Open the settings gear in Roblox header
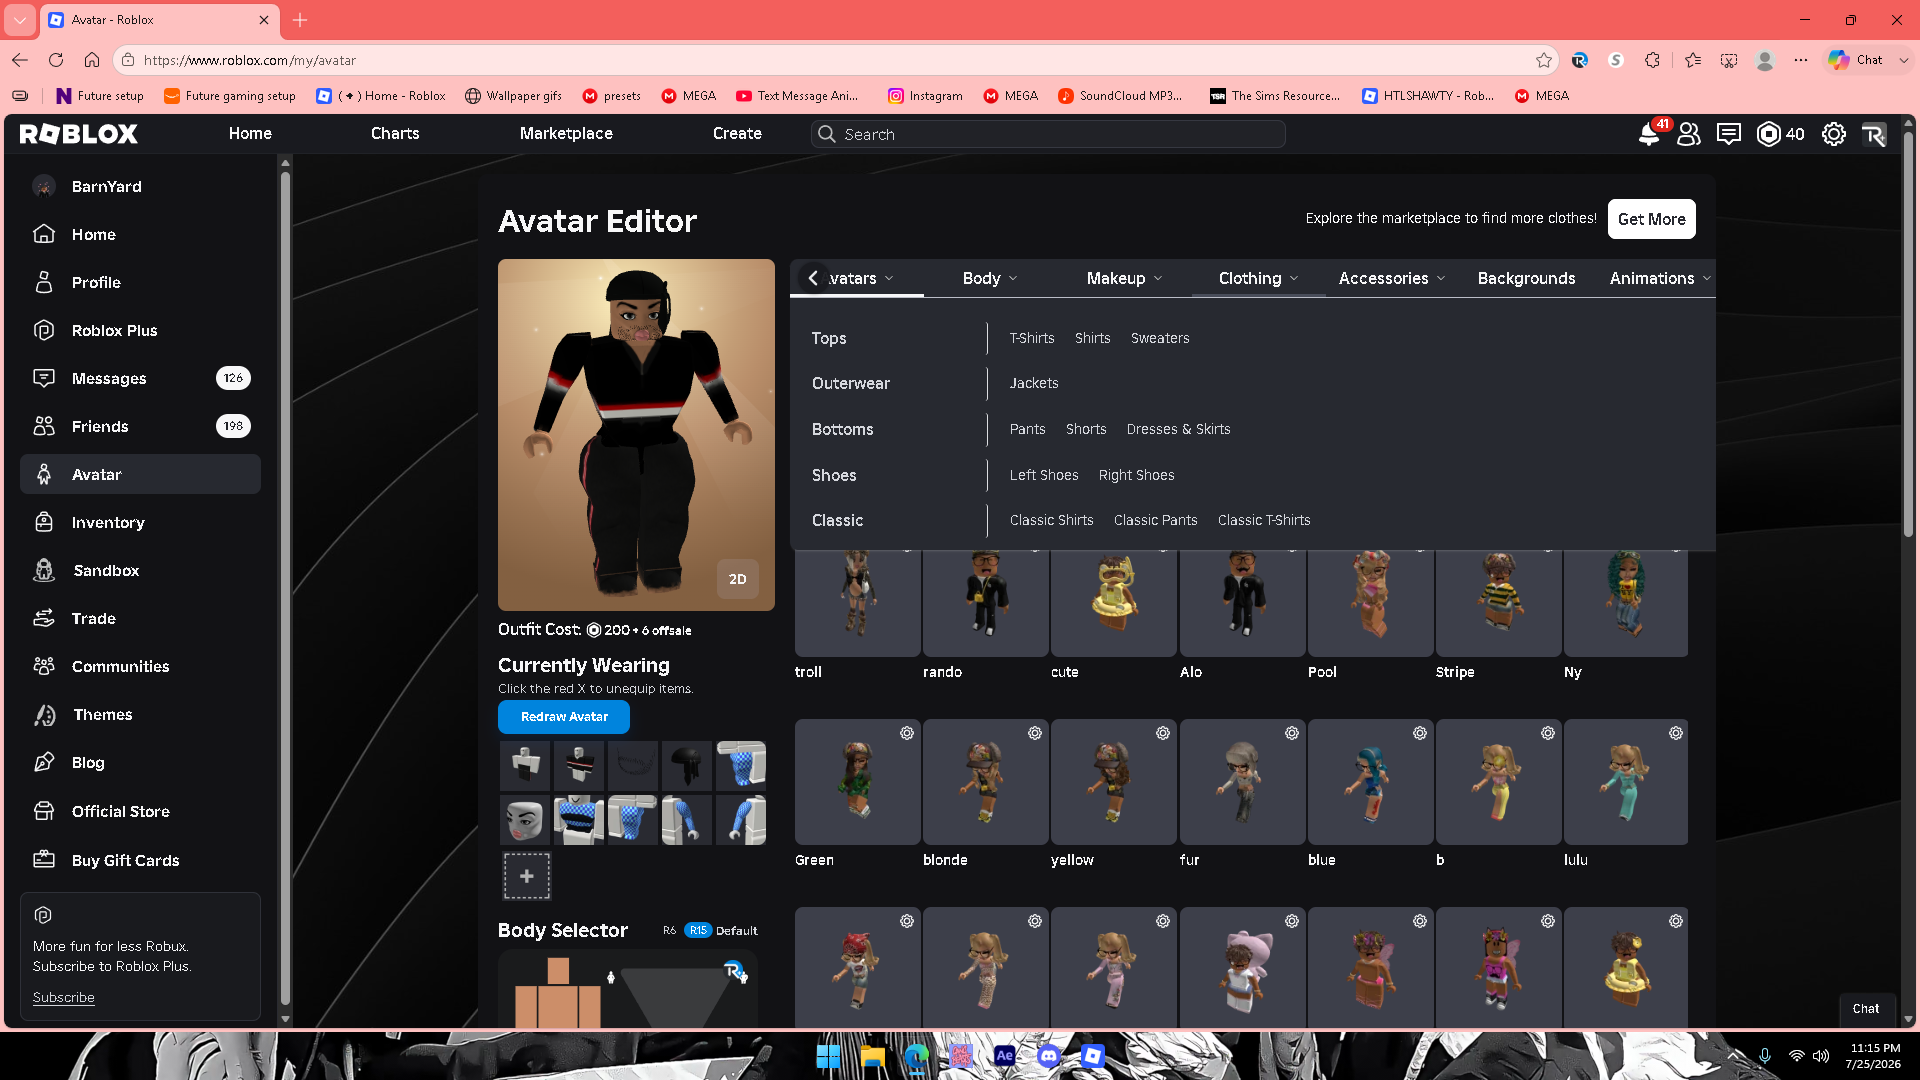The height and width of the screenshot is (1080, 1920). [1834, 134]
